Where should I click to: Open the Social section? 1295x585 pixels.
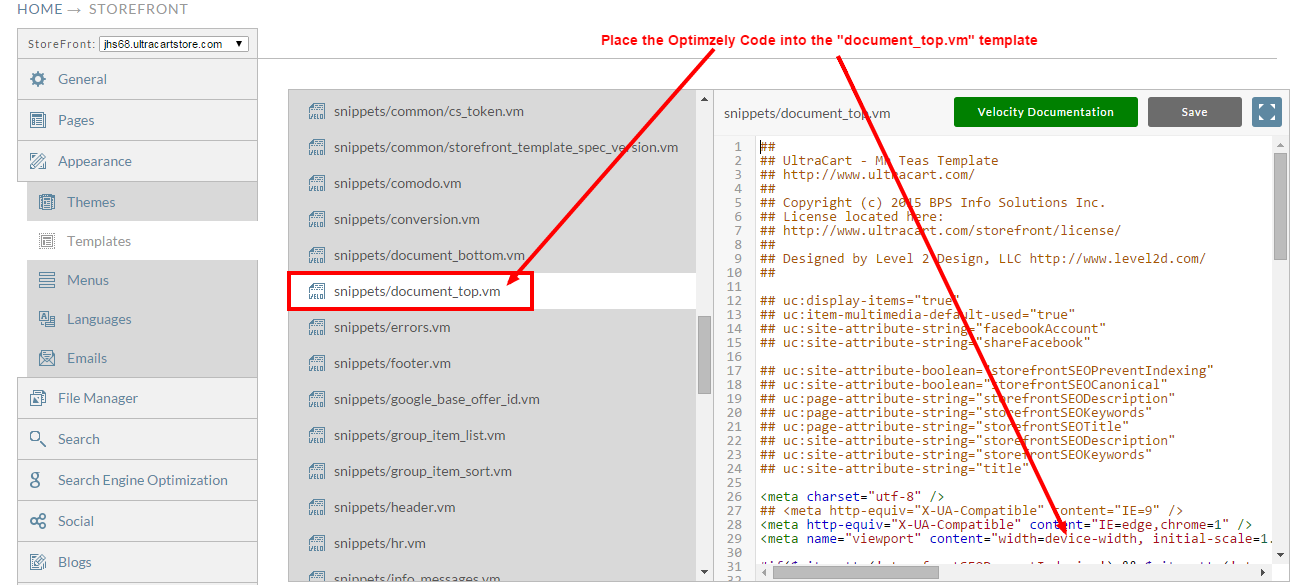(x=137, y=521)
